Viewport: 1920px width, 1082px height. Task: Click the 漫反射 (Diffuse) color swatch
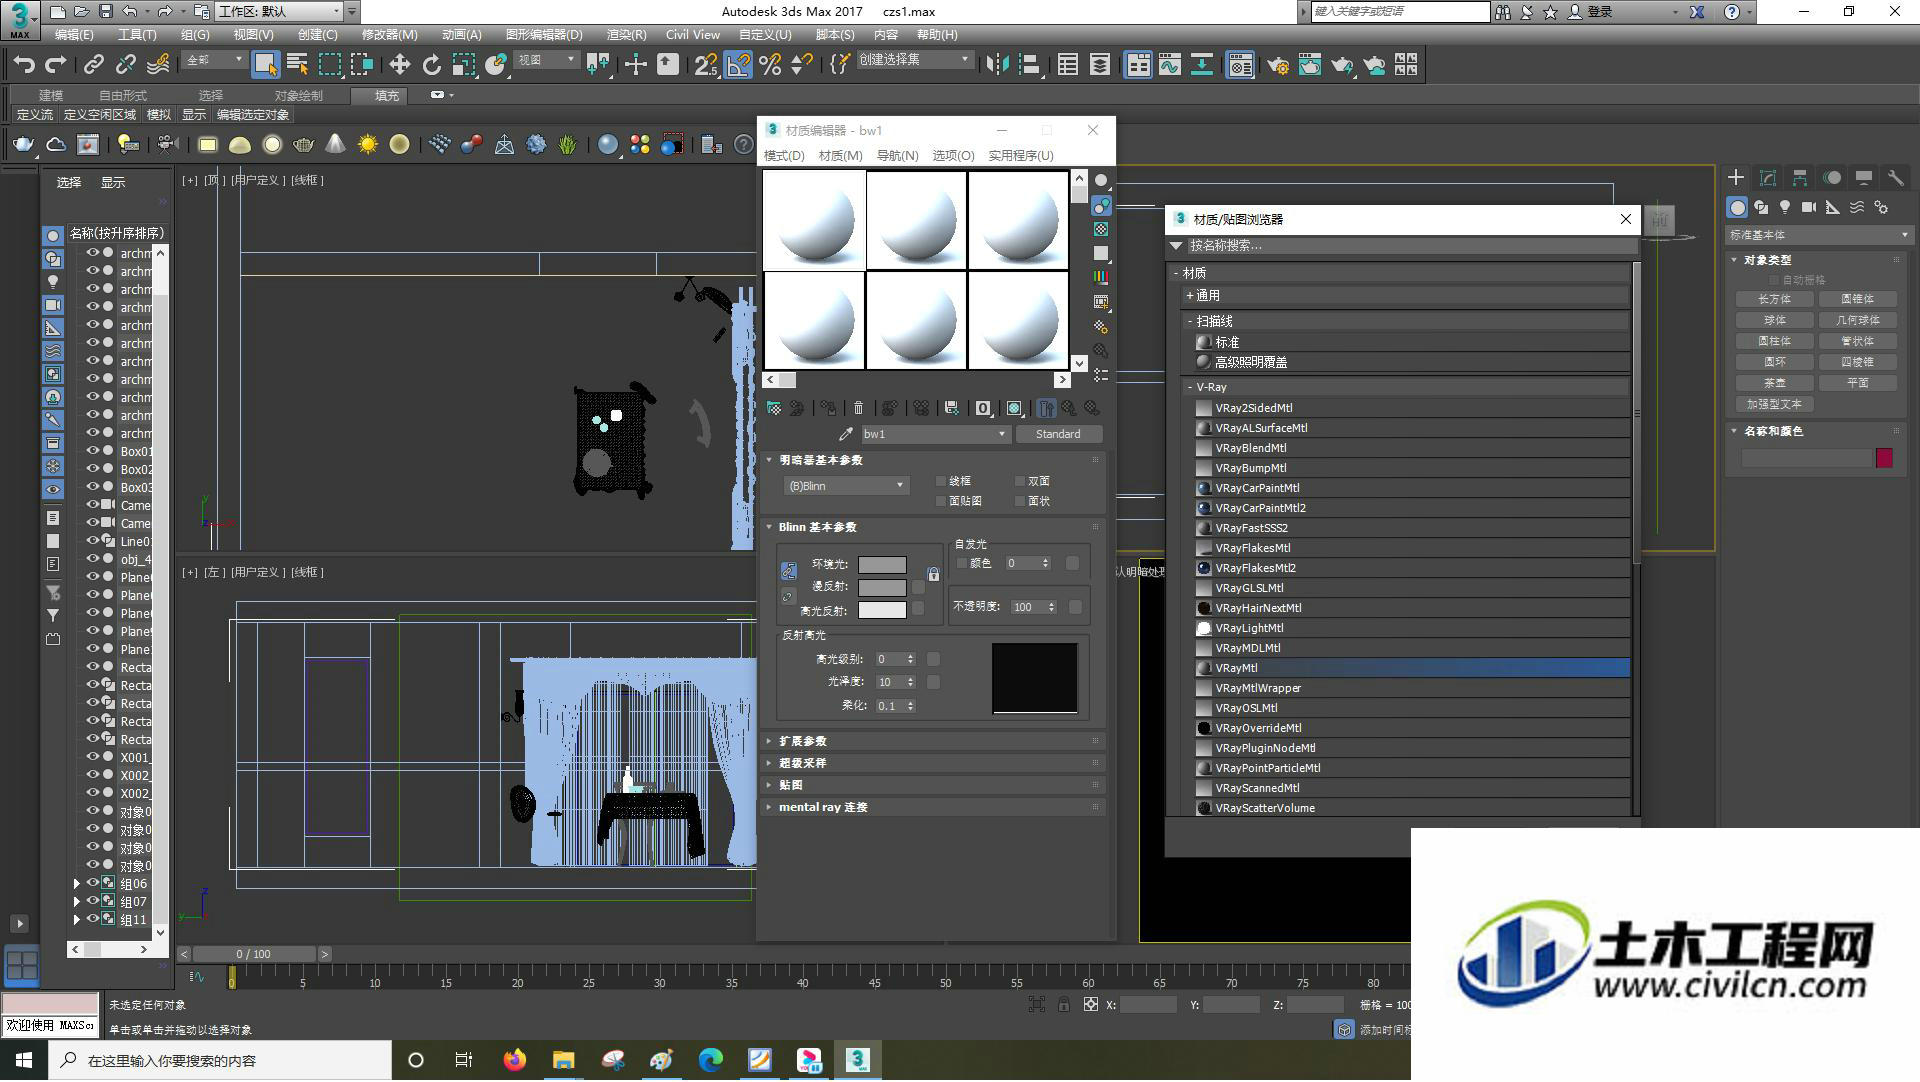tap(882, 587)
